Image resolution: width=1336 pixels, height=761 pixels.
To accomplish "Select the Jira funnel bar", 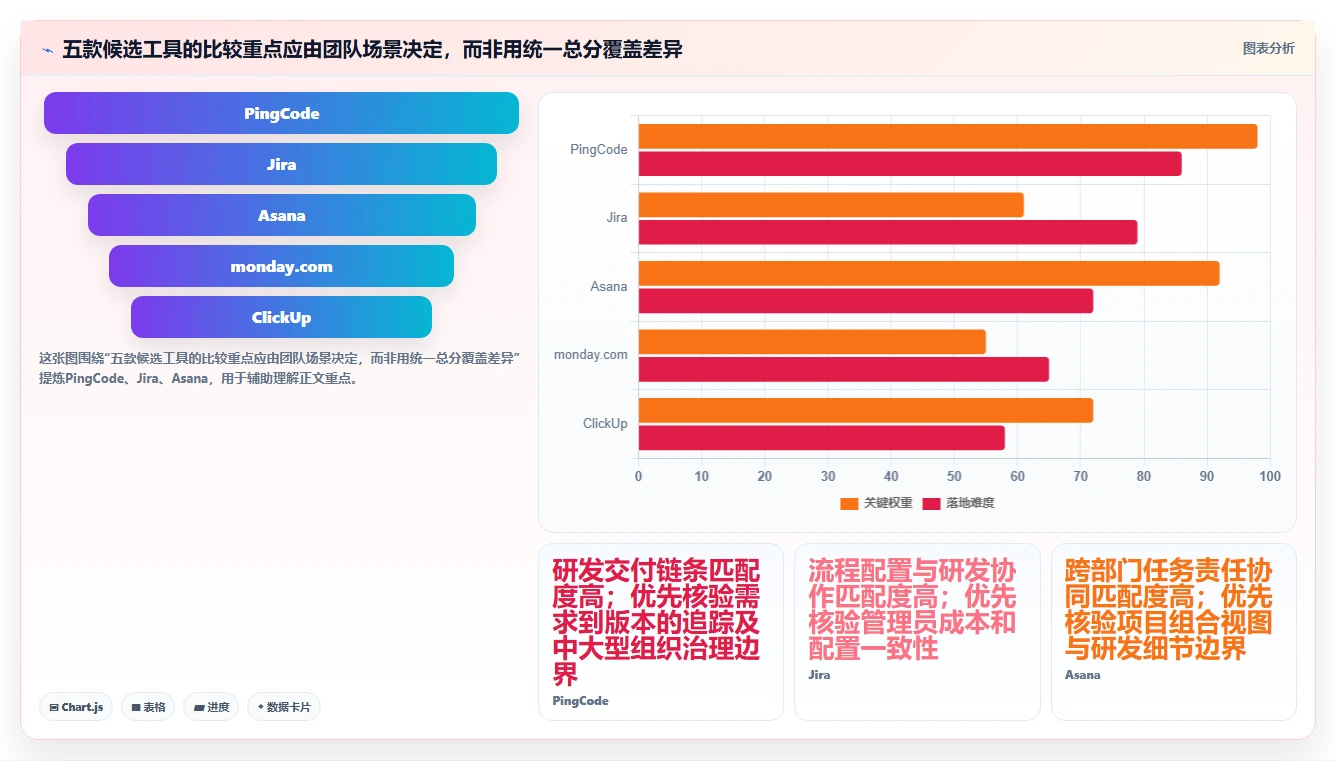I will pyautogui.click(x=281, y=164).
